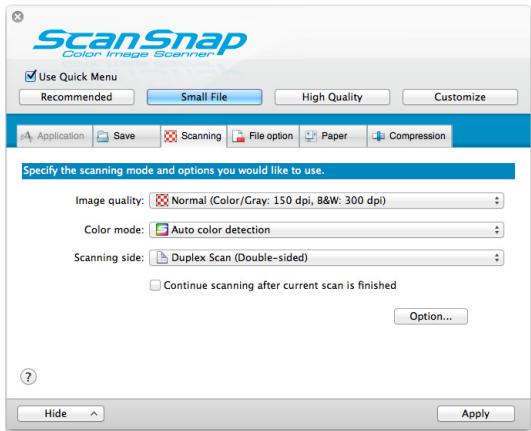Open the Paper tab
This screenshot has height=431, width=531.
[x=333, y=136]
